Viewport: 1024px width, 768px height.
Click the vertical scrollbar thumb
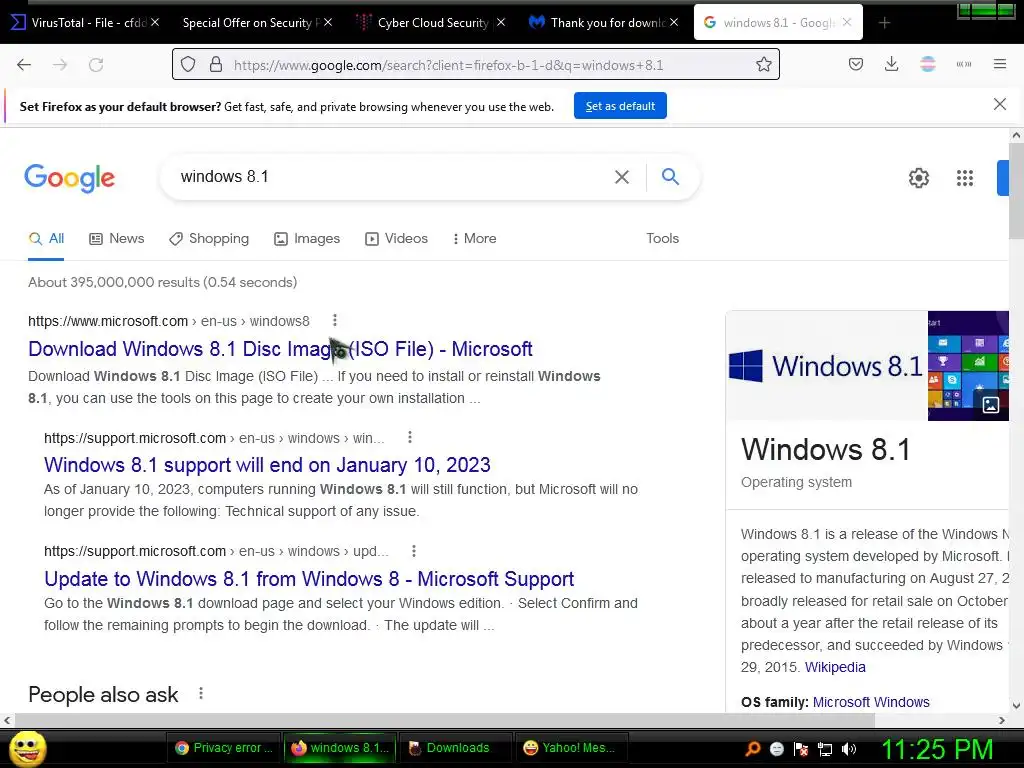(x=1016, y=191)
